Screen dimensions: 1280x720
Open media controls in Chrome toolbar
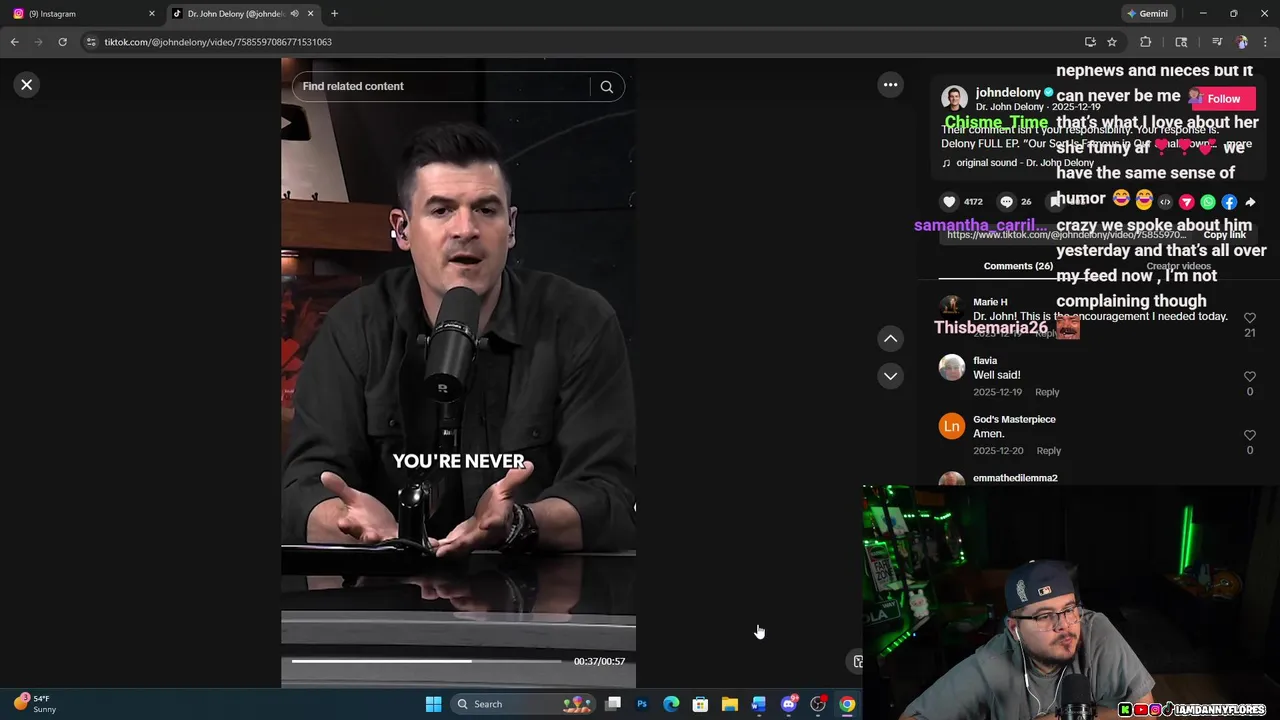point(1217,42)
